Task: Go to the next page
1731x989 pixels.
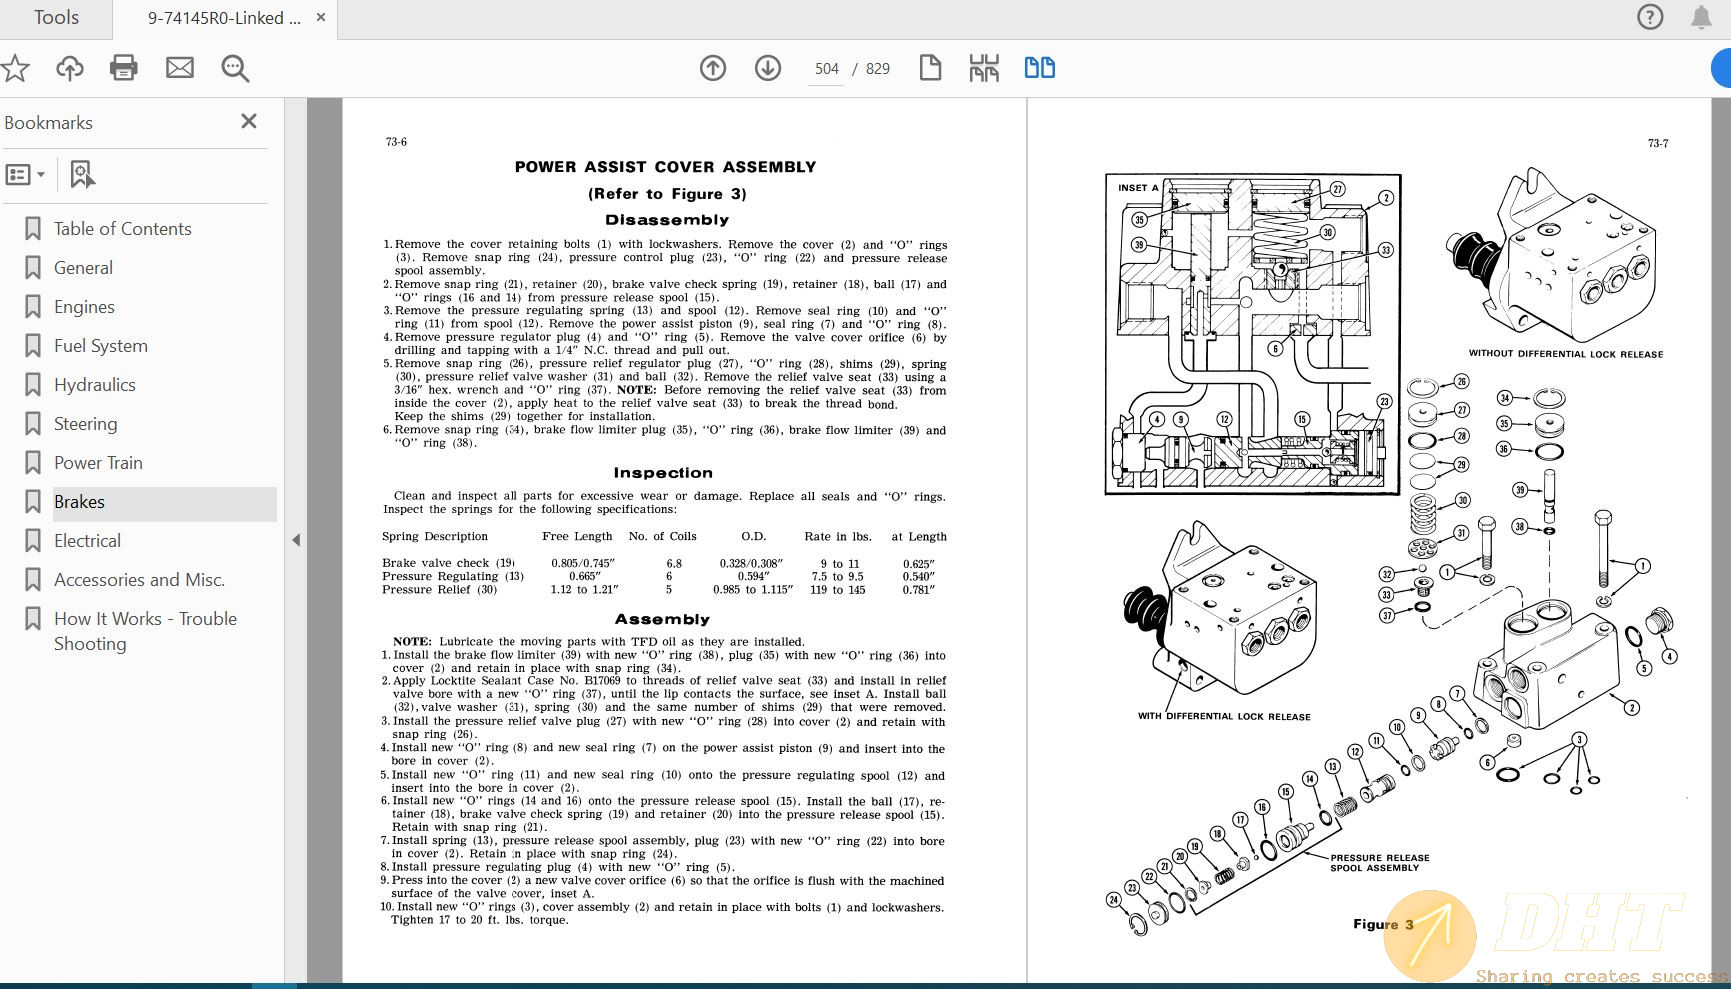Action: click(767, 68)
